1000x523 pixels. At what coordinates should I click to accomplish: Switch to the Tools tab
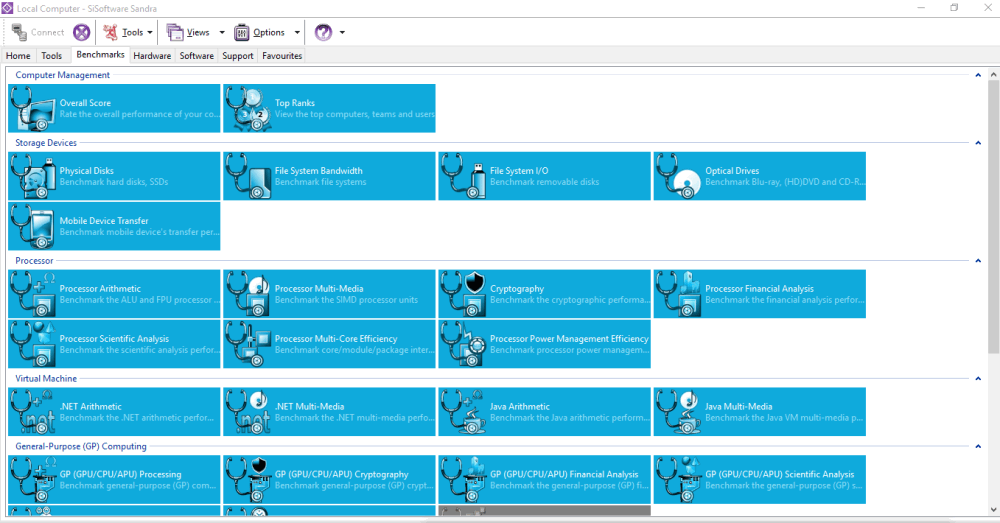pyautogui.click(x=52, y=55)
